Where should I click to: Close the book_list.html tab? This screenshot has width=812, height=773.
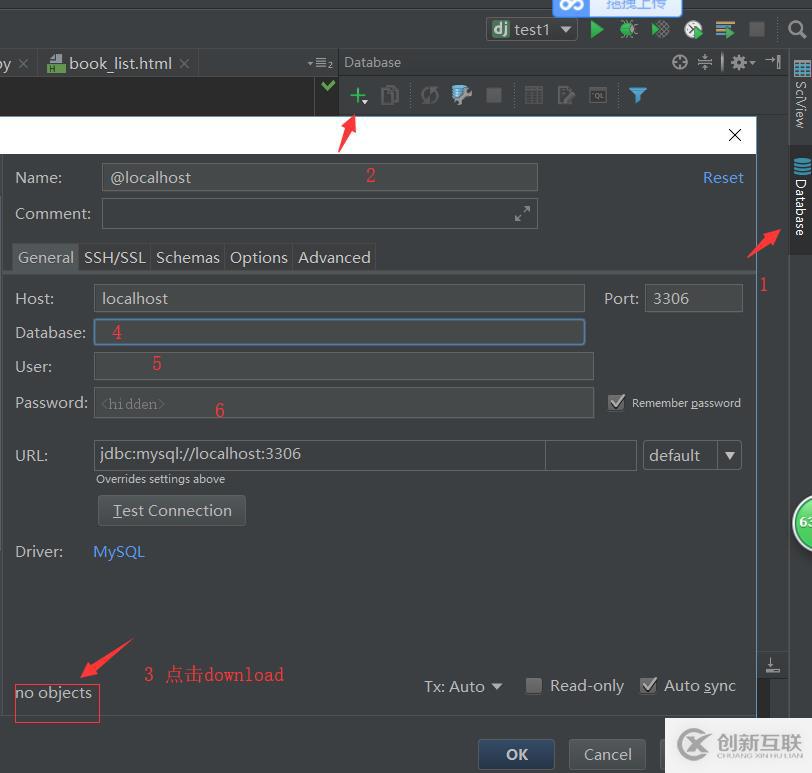pos(184,64)
